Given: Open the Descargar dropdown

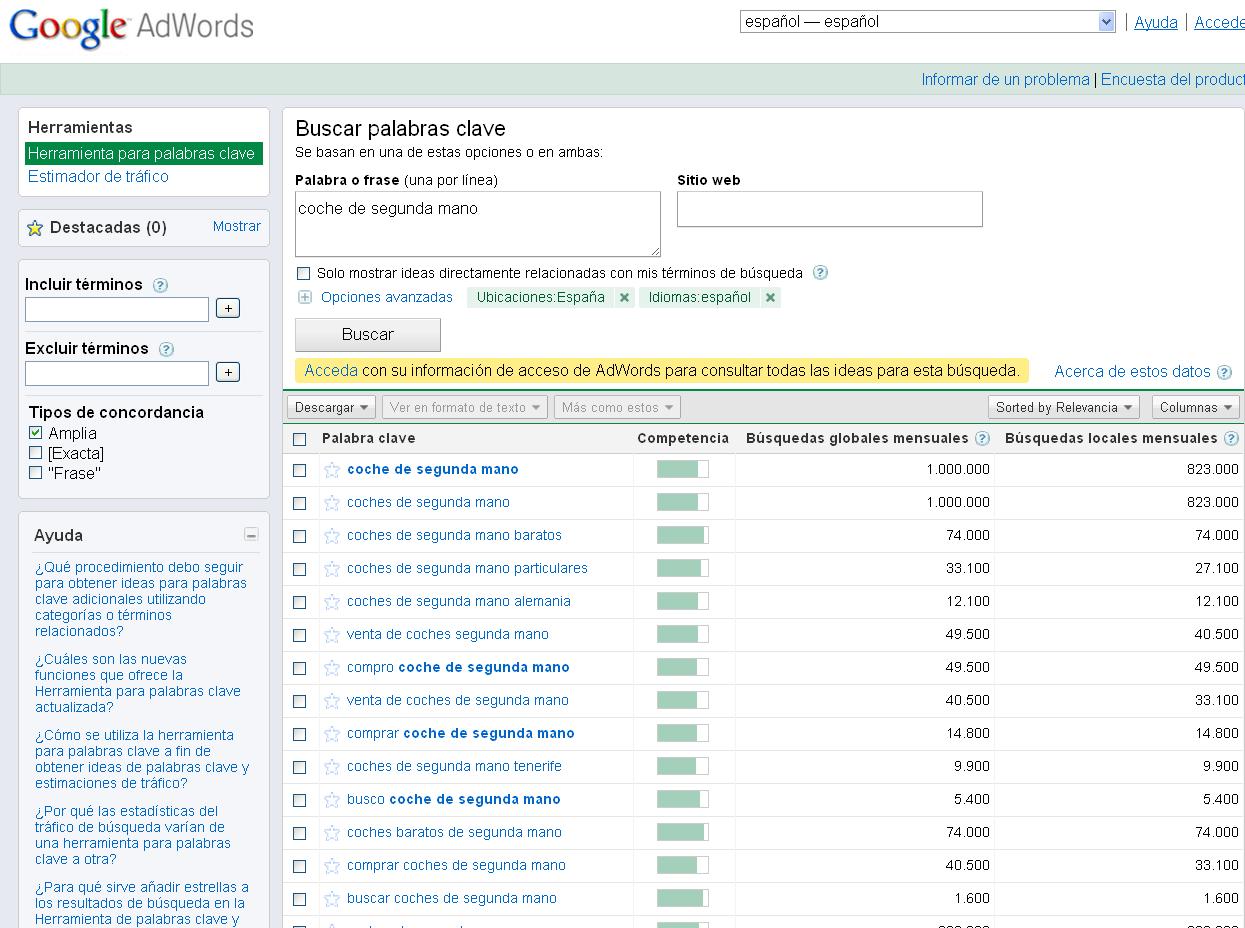Looking at the screenshot, I should (x=331, y=407).
